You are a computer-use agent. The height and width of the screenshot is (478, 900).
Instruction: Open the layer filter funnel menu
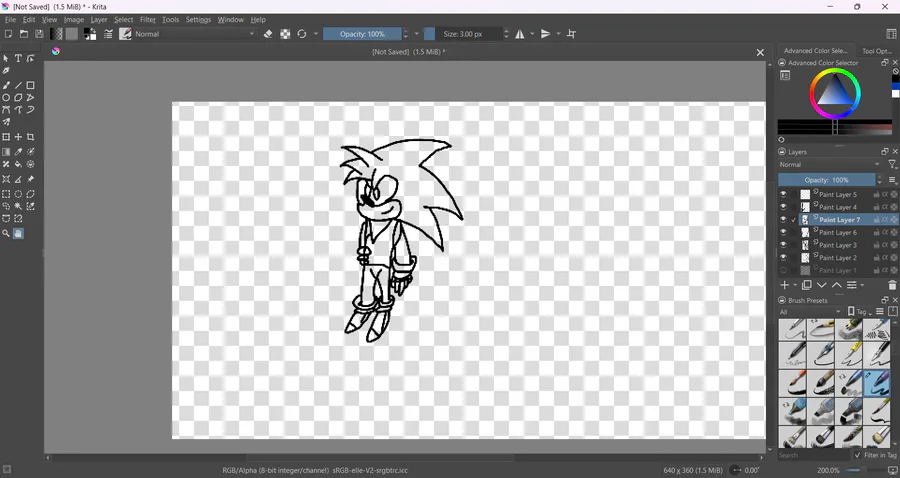click(893, 164)
